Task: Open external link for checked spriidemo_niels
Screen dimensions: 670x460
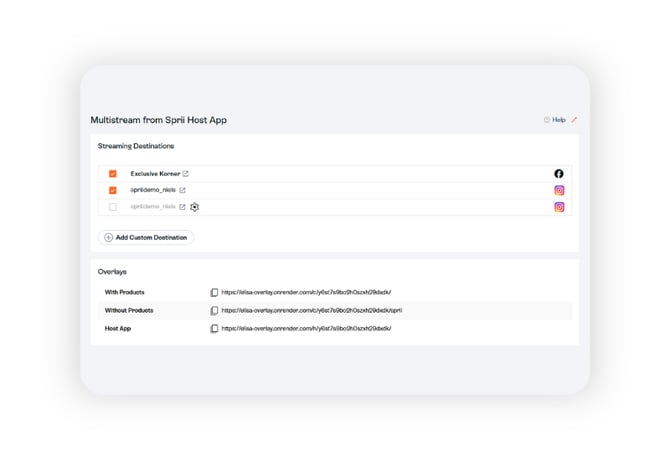Action: pyautogui.click(x=182, y=190)
